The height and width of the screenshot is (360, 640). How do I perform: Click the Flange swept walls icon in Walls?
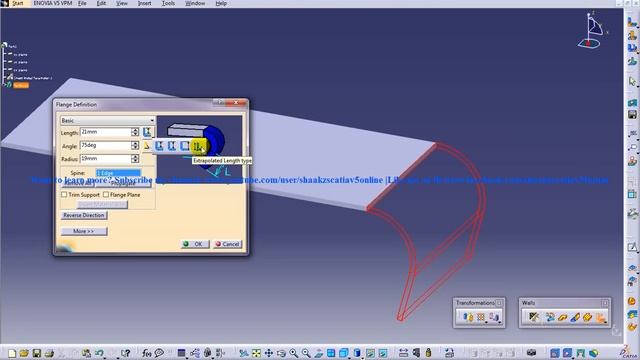600,317
